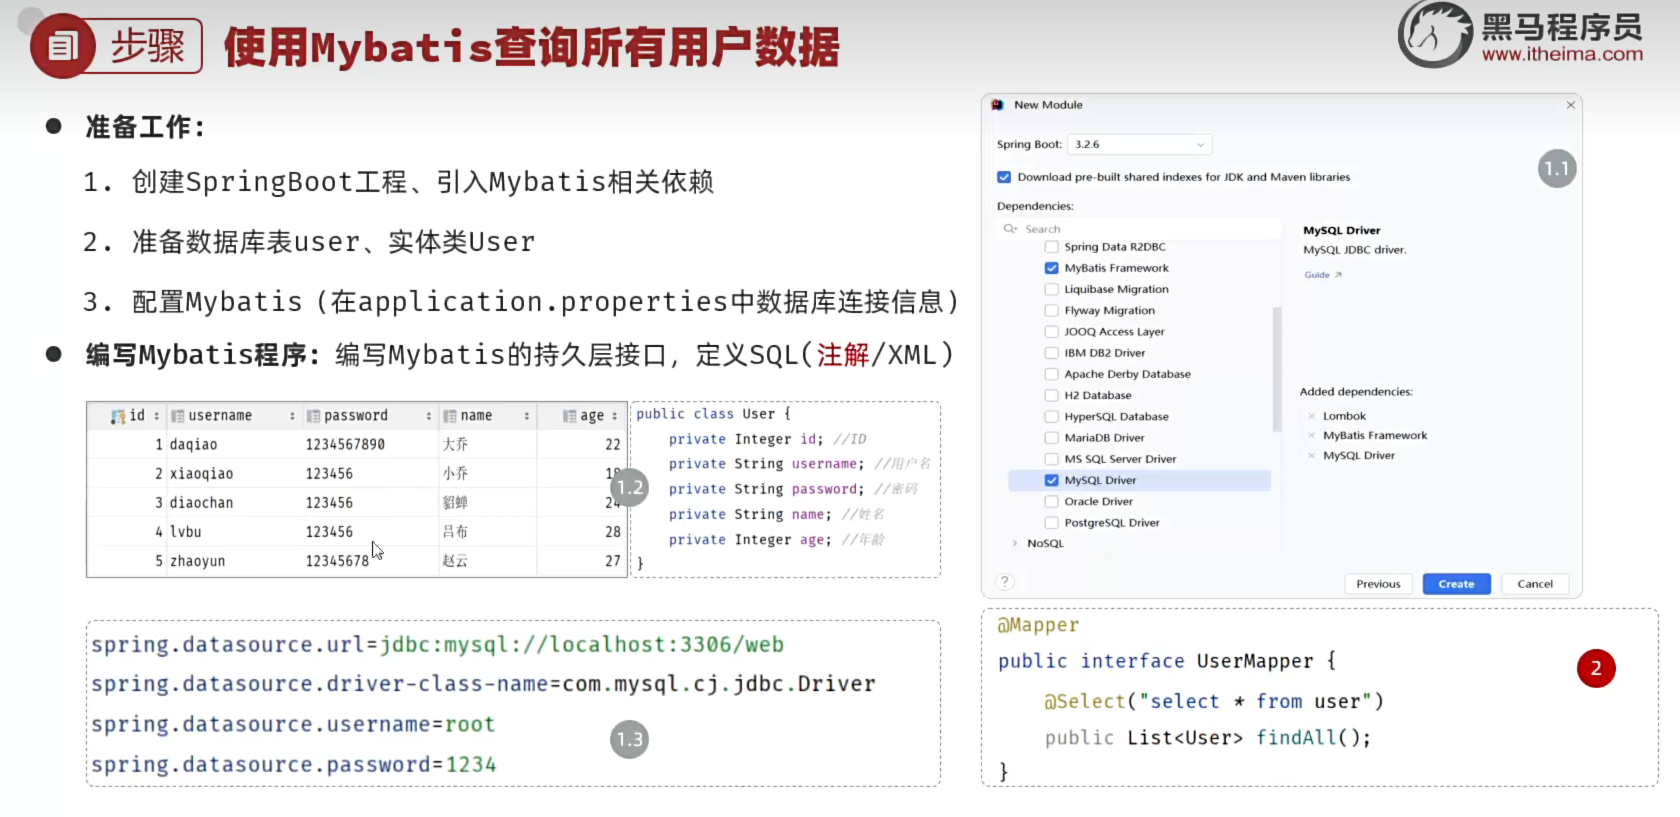Sort by the name column arrows
The image size is (1680, 817).
527,416
